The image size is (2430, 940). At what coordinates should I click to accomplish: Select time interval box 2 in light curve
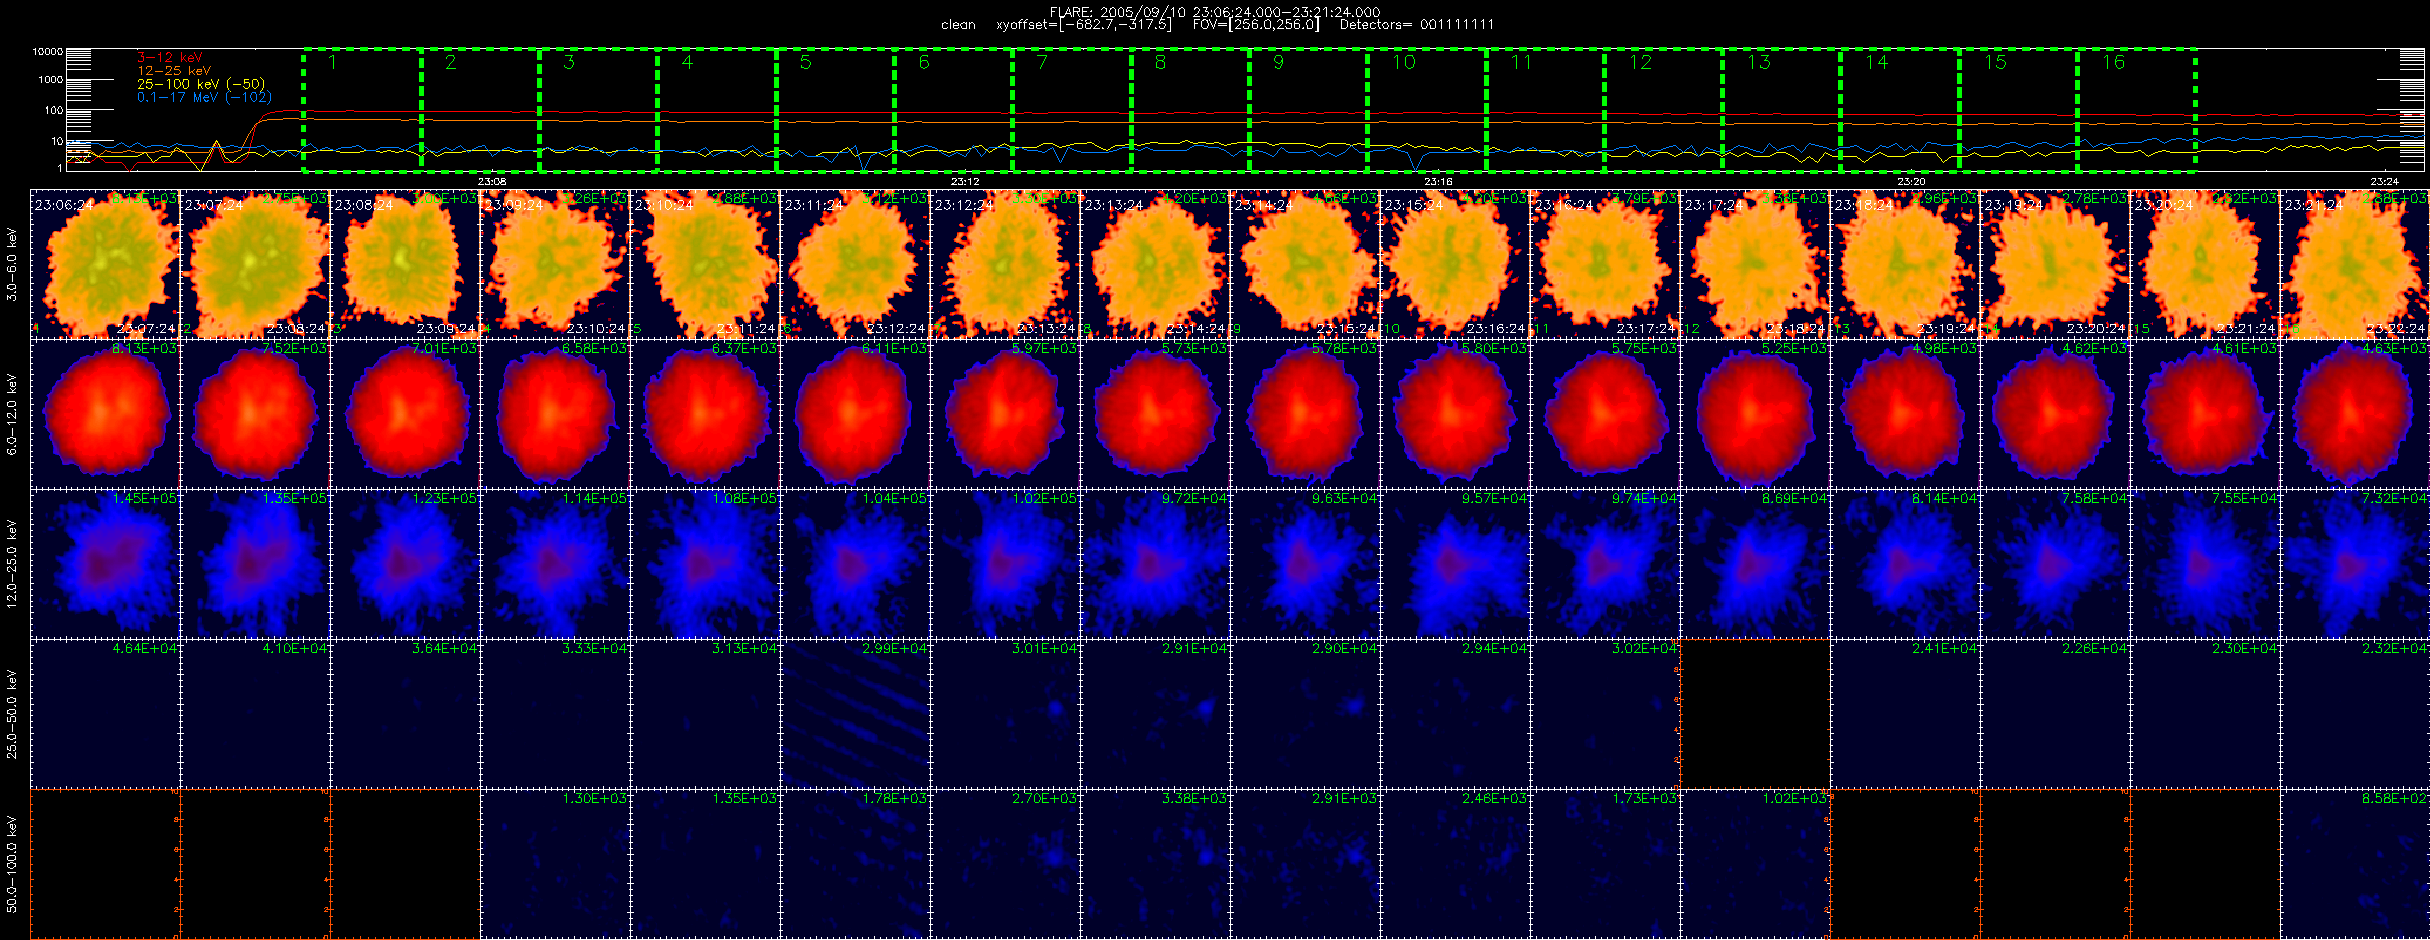click(480, 108)
